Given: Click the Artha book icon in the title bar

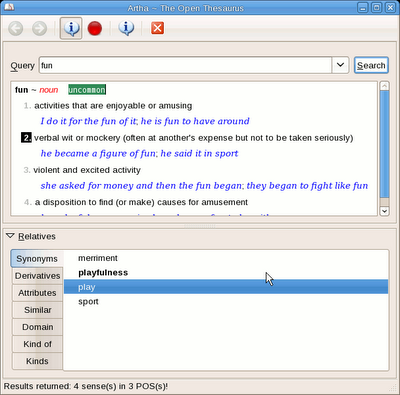Looking at the screenshot, I should (x=9, y=7).
